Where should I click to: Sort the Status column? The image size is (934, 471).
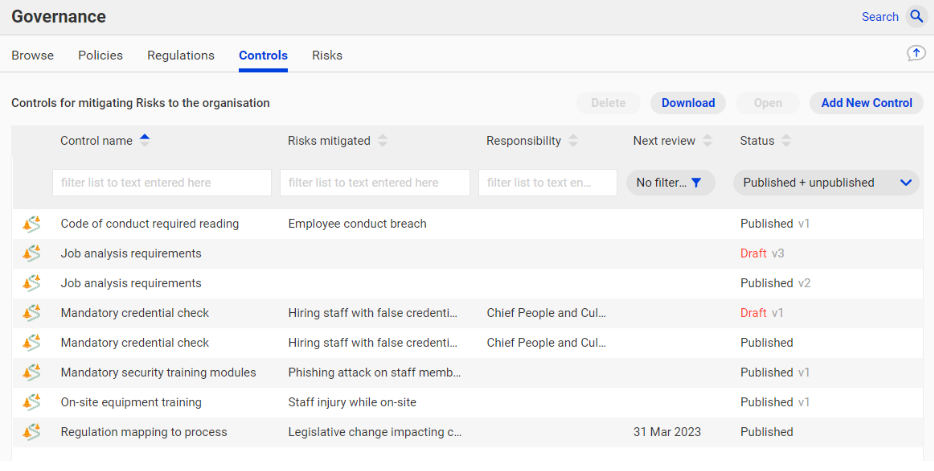point(786,141)
